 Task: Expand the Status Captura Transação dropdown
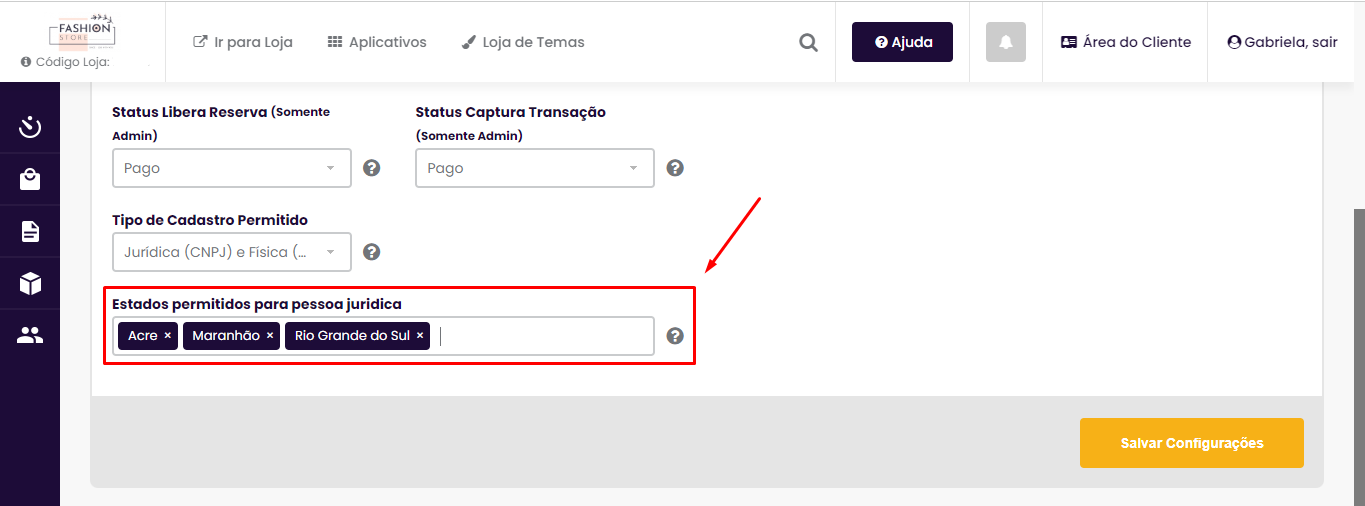[535, 168]
